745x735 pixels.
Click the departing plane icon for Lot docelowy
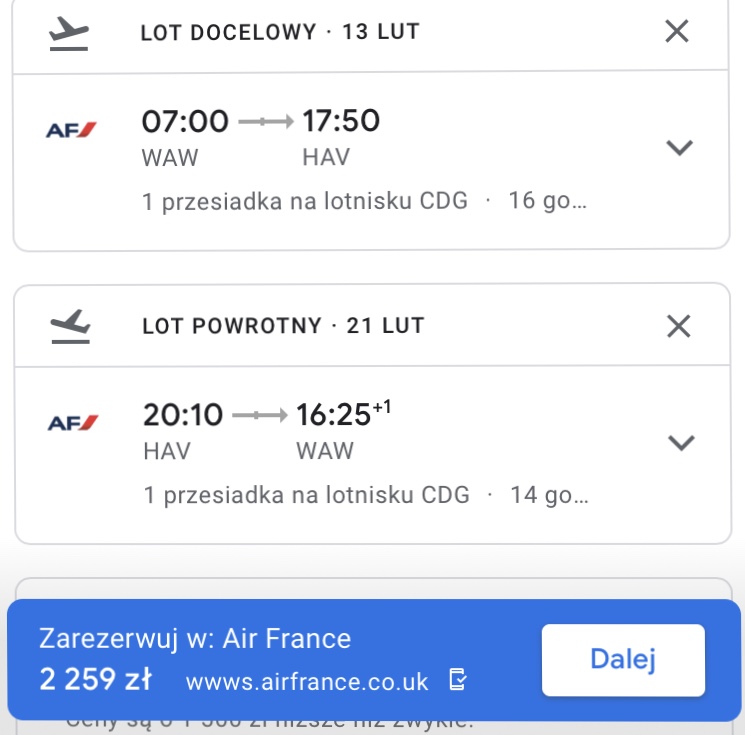pyautogui.click(x=69, y=33)
